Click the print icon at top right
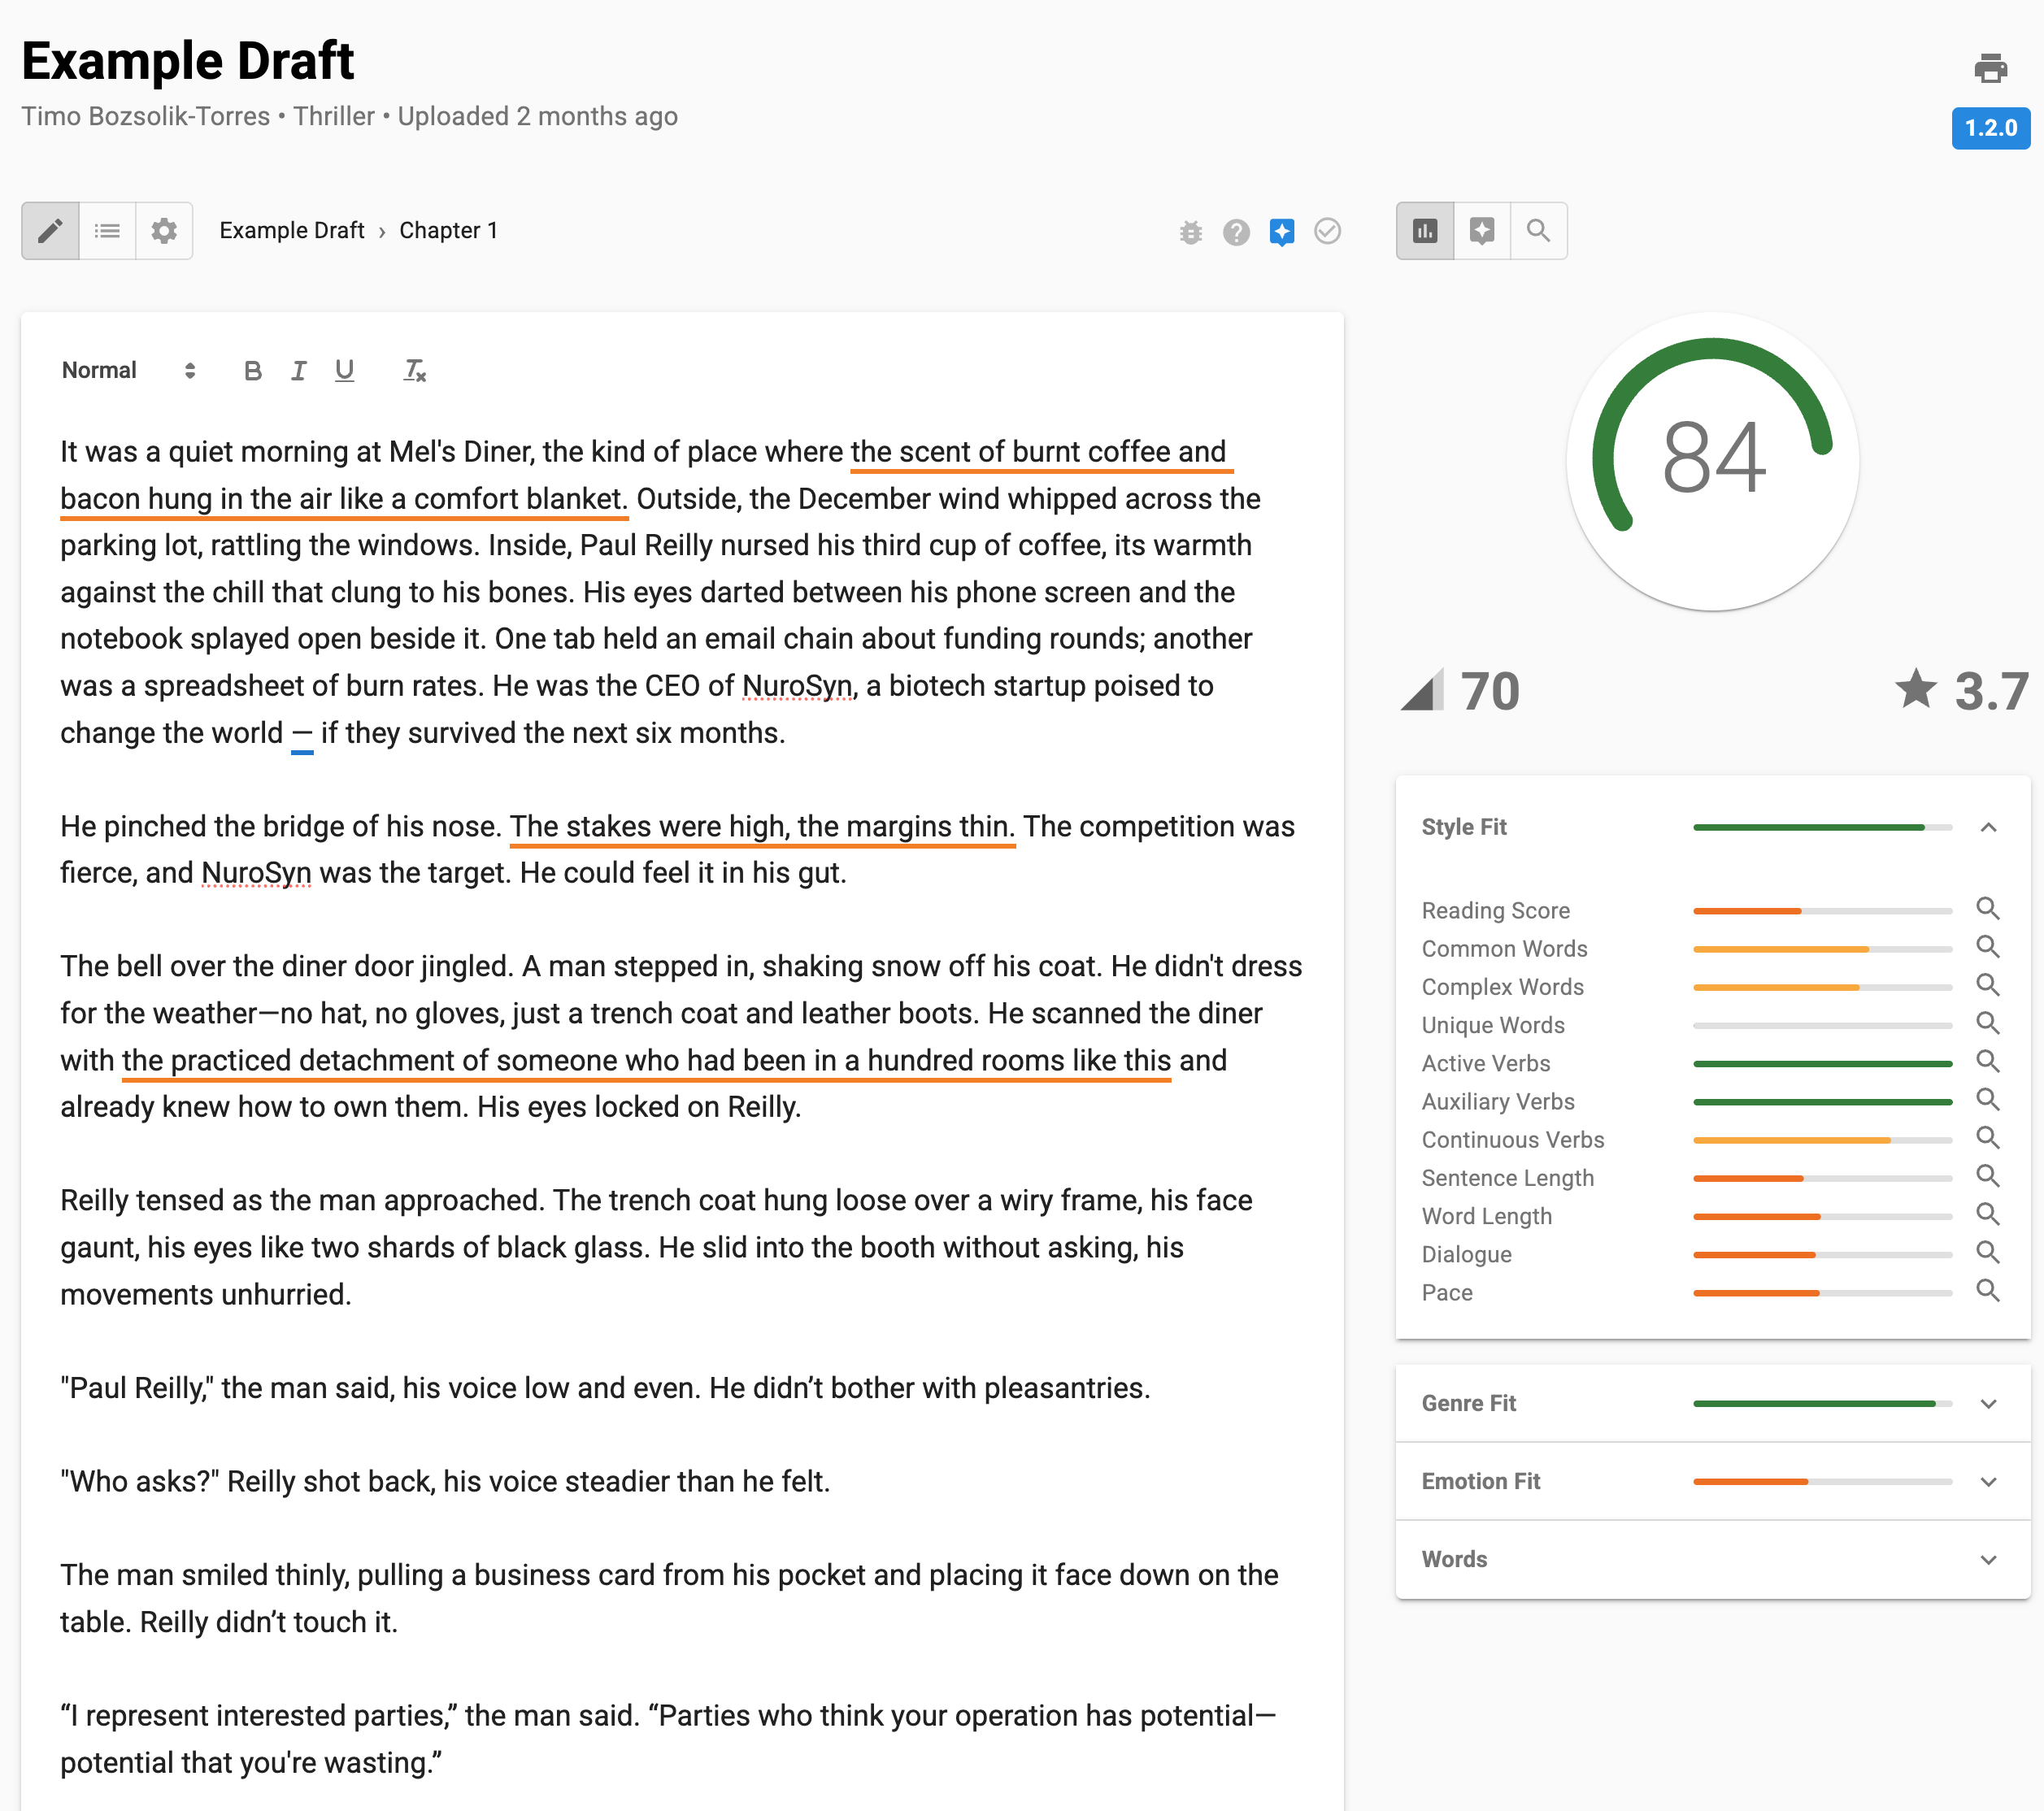This screenshot has width=2044, height=1811. pyautogui.click(x=1990, y=68)
